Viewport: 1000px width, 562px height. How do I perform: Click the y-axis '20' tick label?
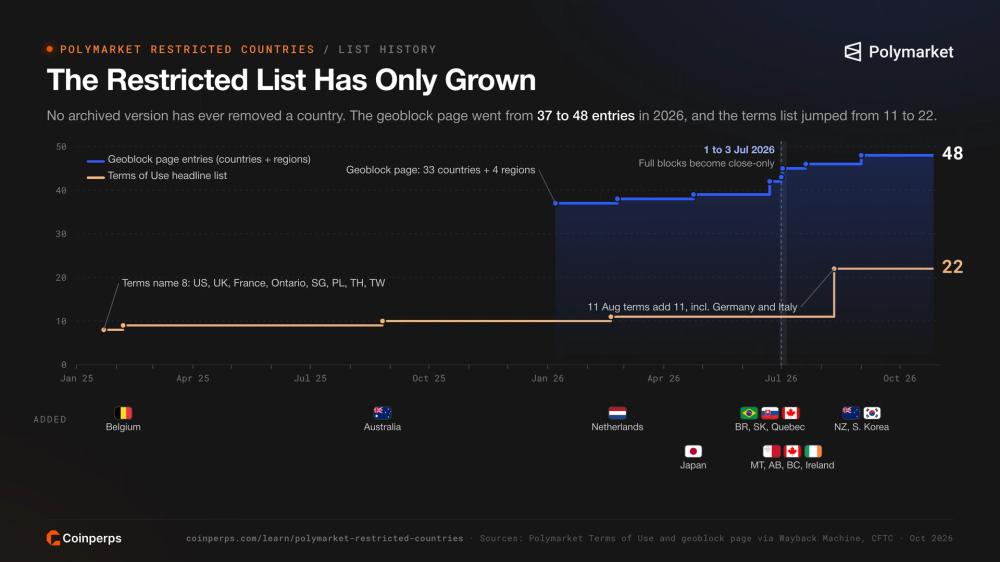click(x=61, y=277)
